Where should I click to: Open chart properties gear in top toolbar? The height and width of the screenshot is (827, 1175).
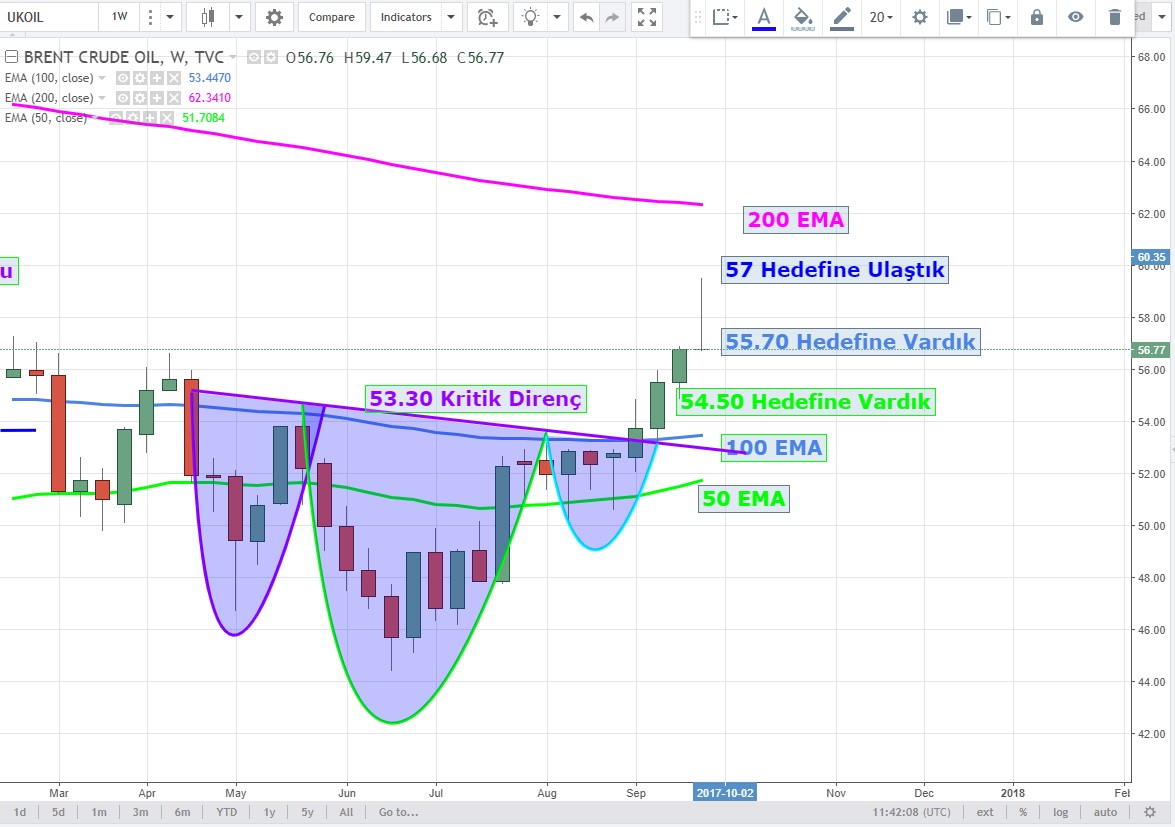click(274, 17)
